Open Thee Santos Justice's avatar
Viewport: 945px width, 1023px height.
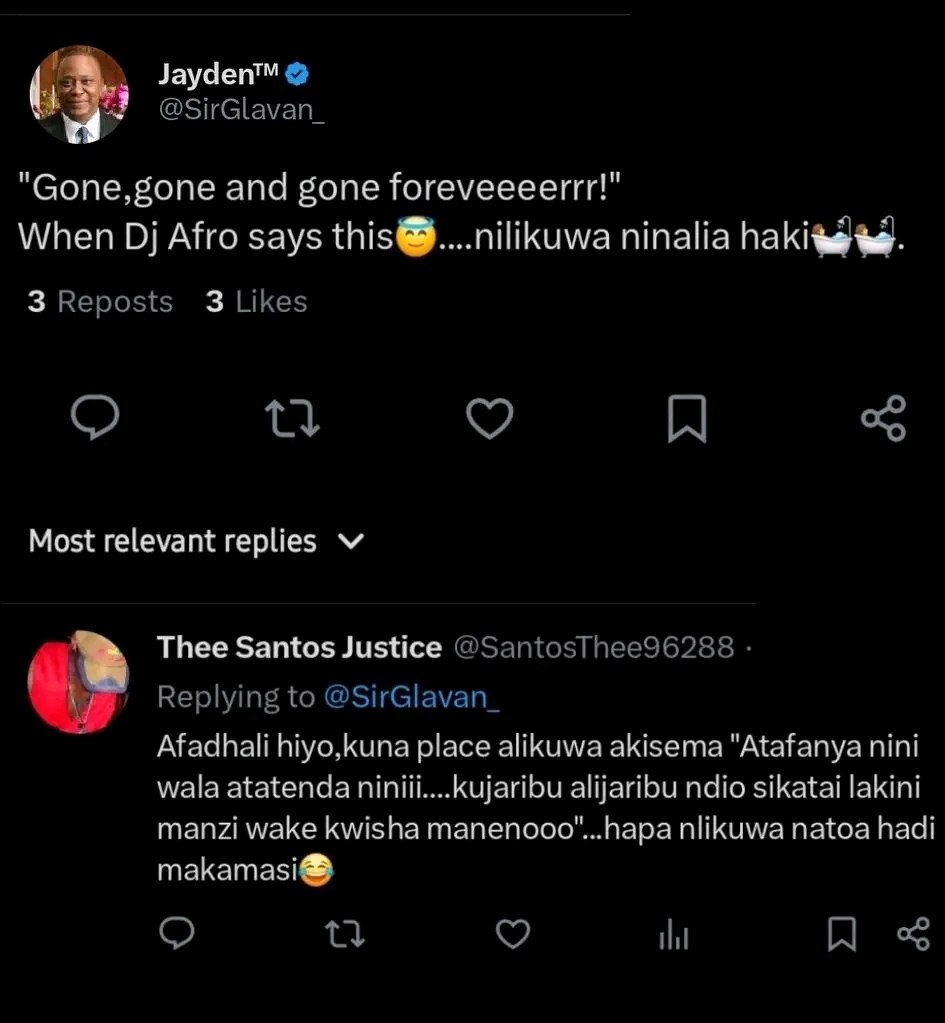(x=78, y=682)
